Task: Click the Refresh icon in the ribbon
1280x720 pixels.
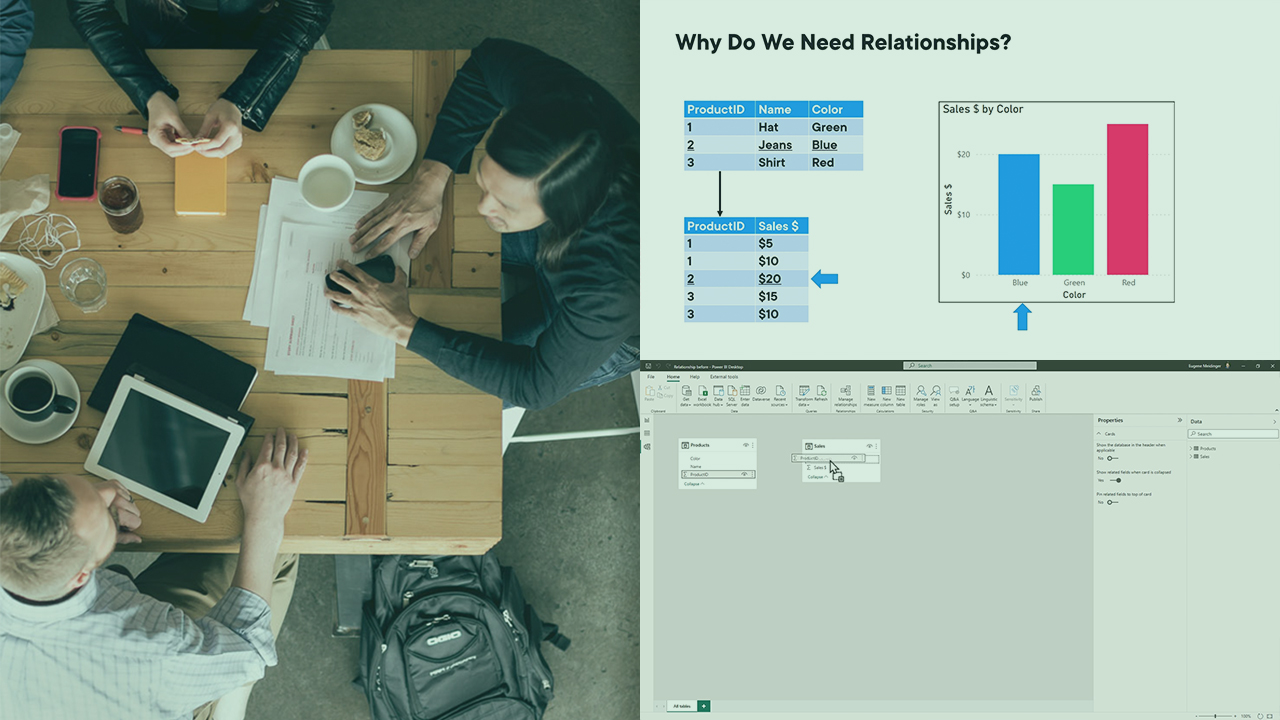Action: coord(821,393)
